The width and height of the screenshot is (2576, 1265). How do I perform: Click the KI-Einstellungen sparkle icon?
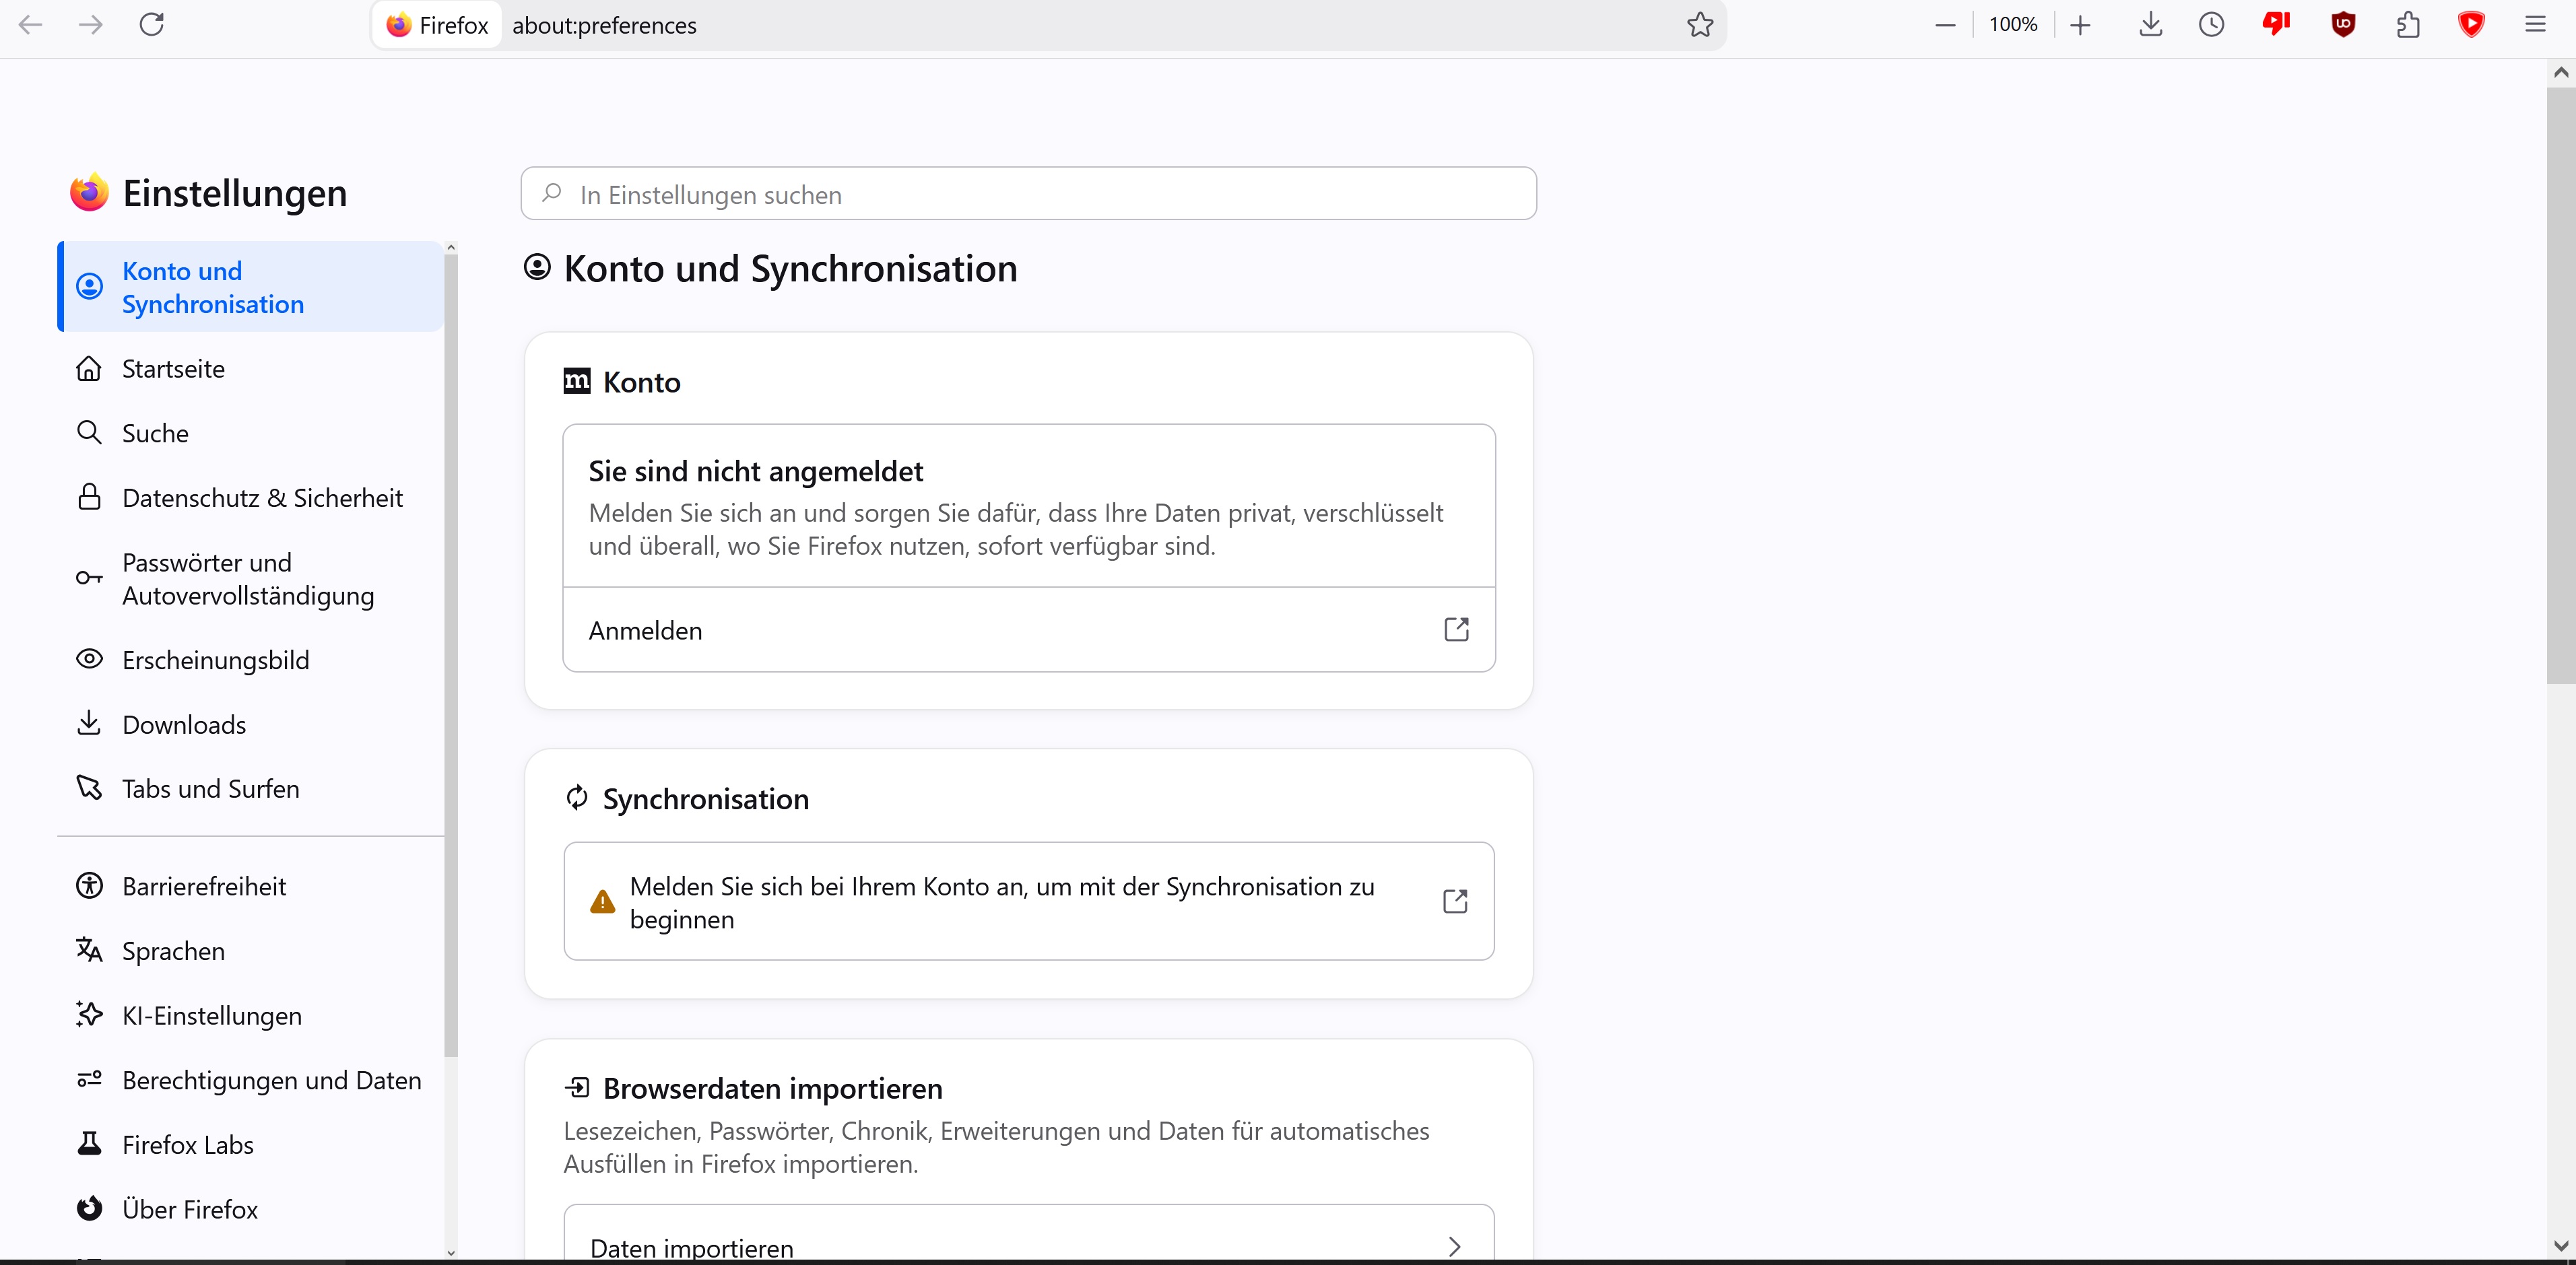click(x=89, y=1015)
